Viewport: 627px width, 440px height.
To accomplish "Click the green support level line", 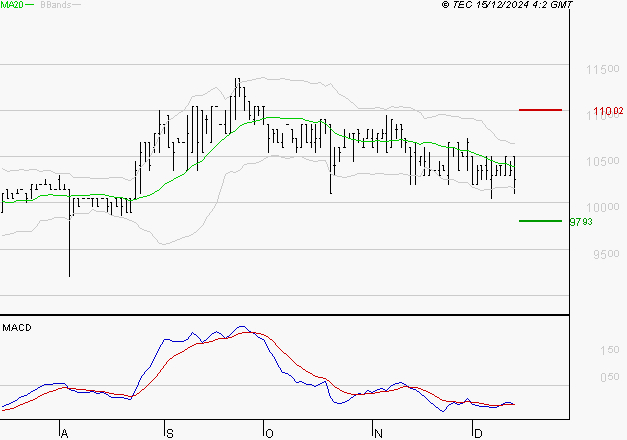I will click(540, 221).
